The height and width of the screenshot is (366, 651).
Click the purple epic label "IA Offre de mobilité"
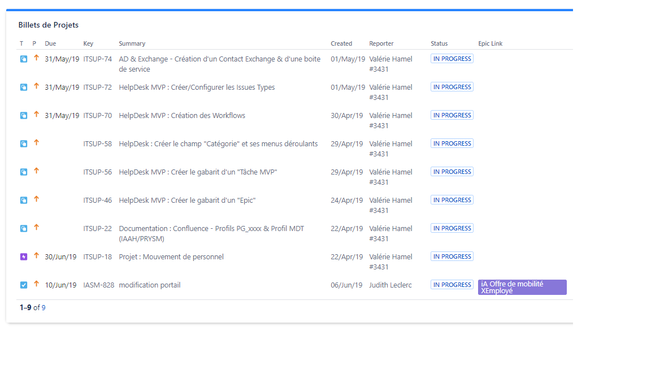522,287
